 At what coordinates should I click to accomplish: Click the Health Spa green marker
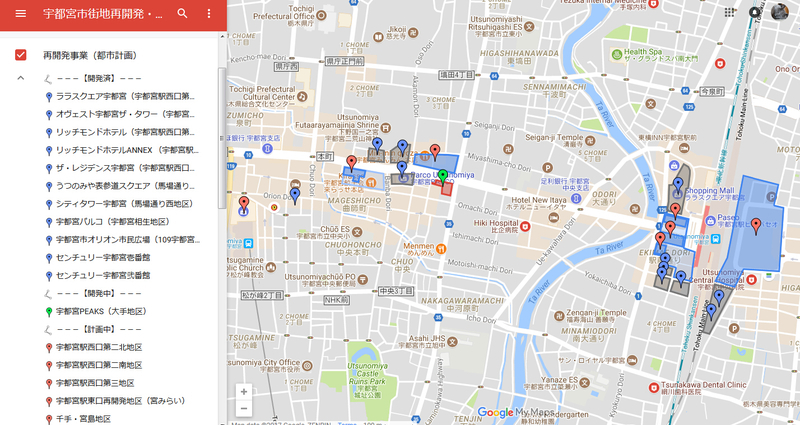tap(617, 54)
